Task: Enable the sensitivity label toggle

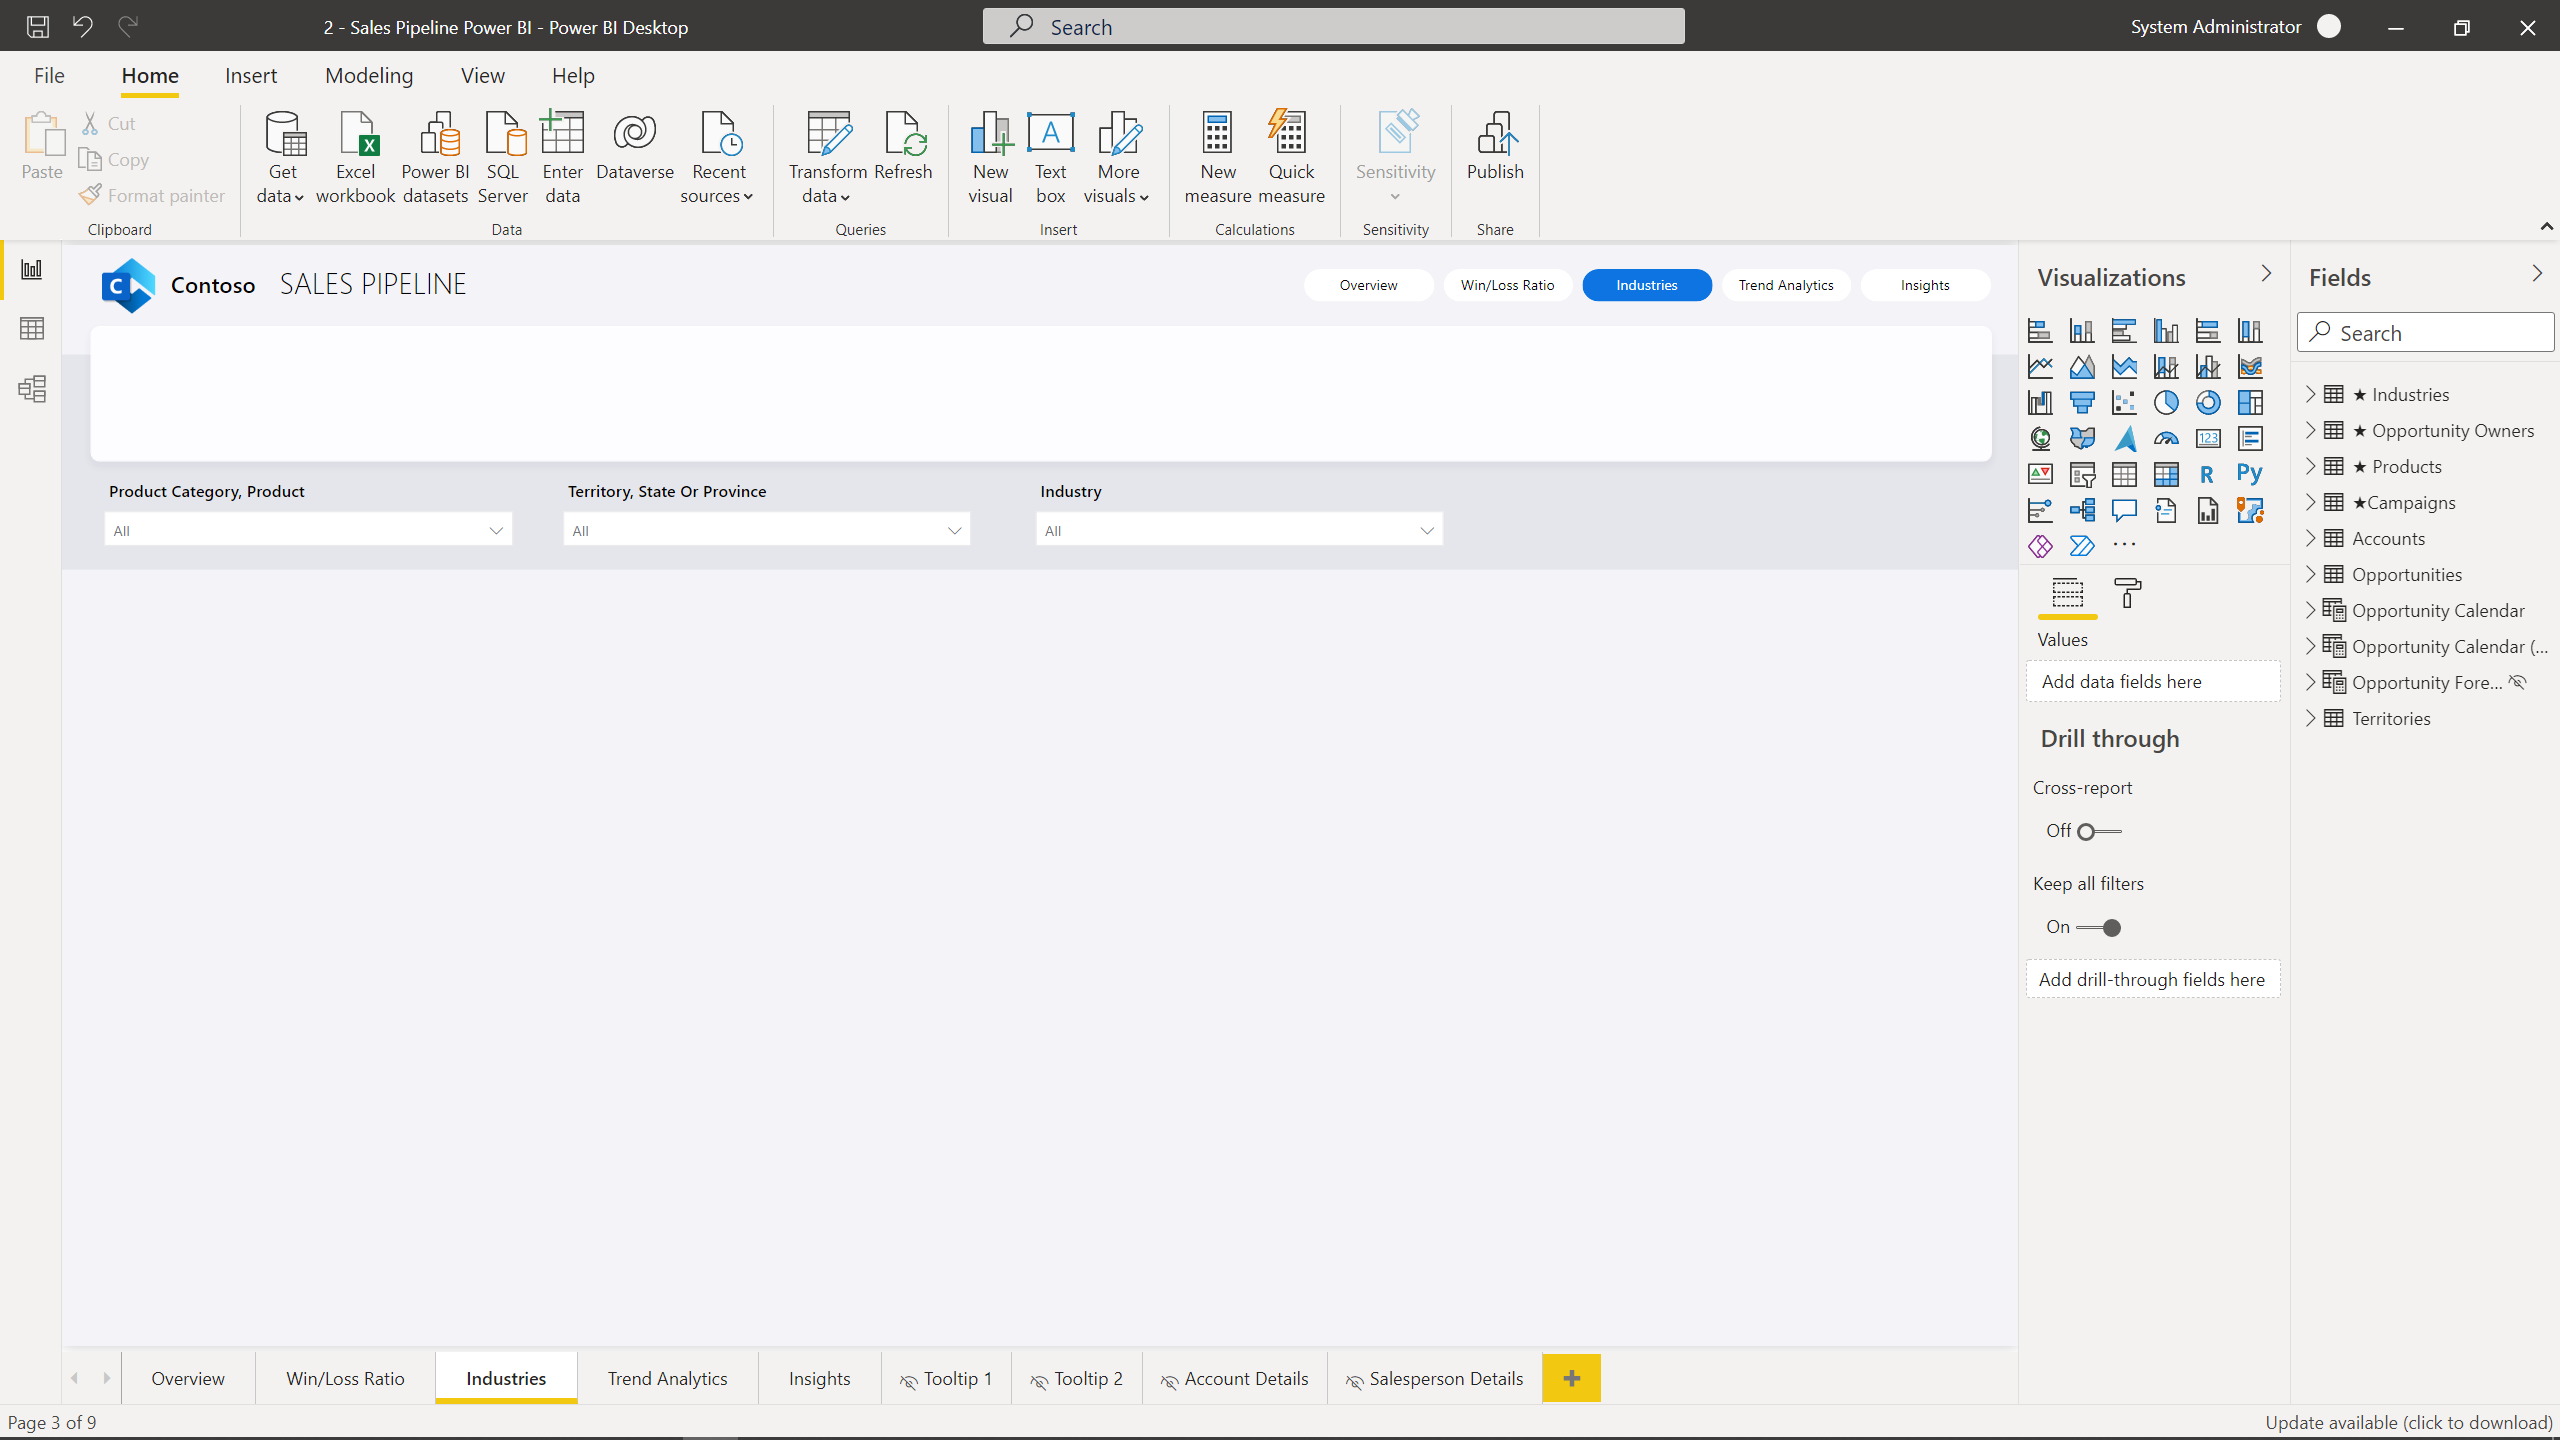Action: (1394, 158)
